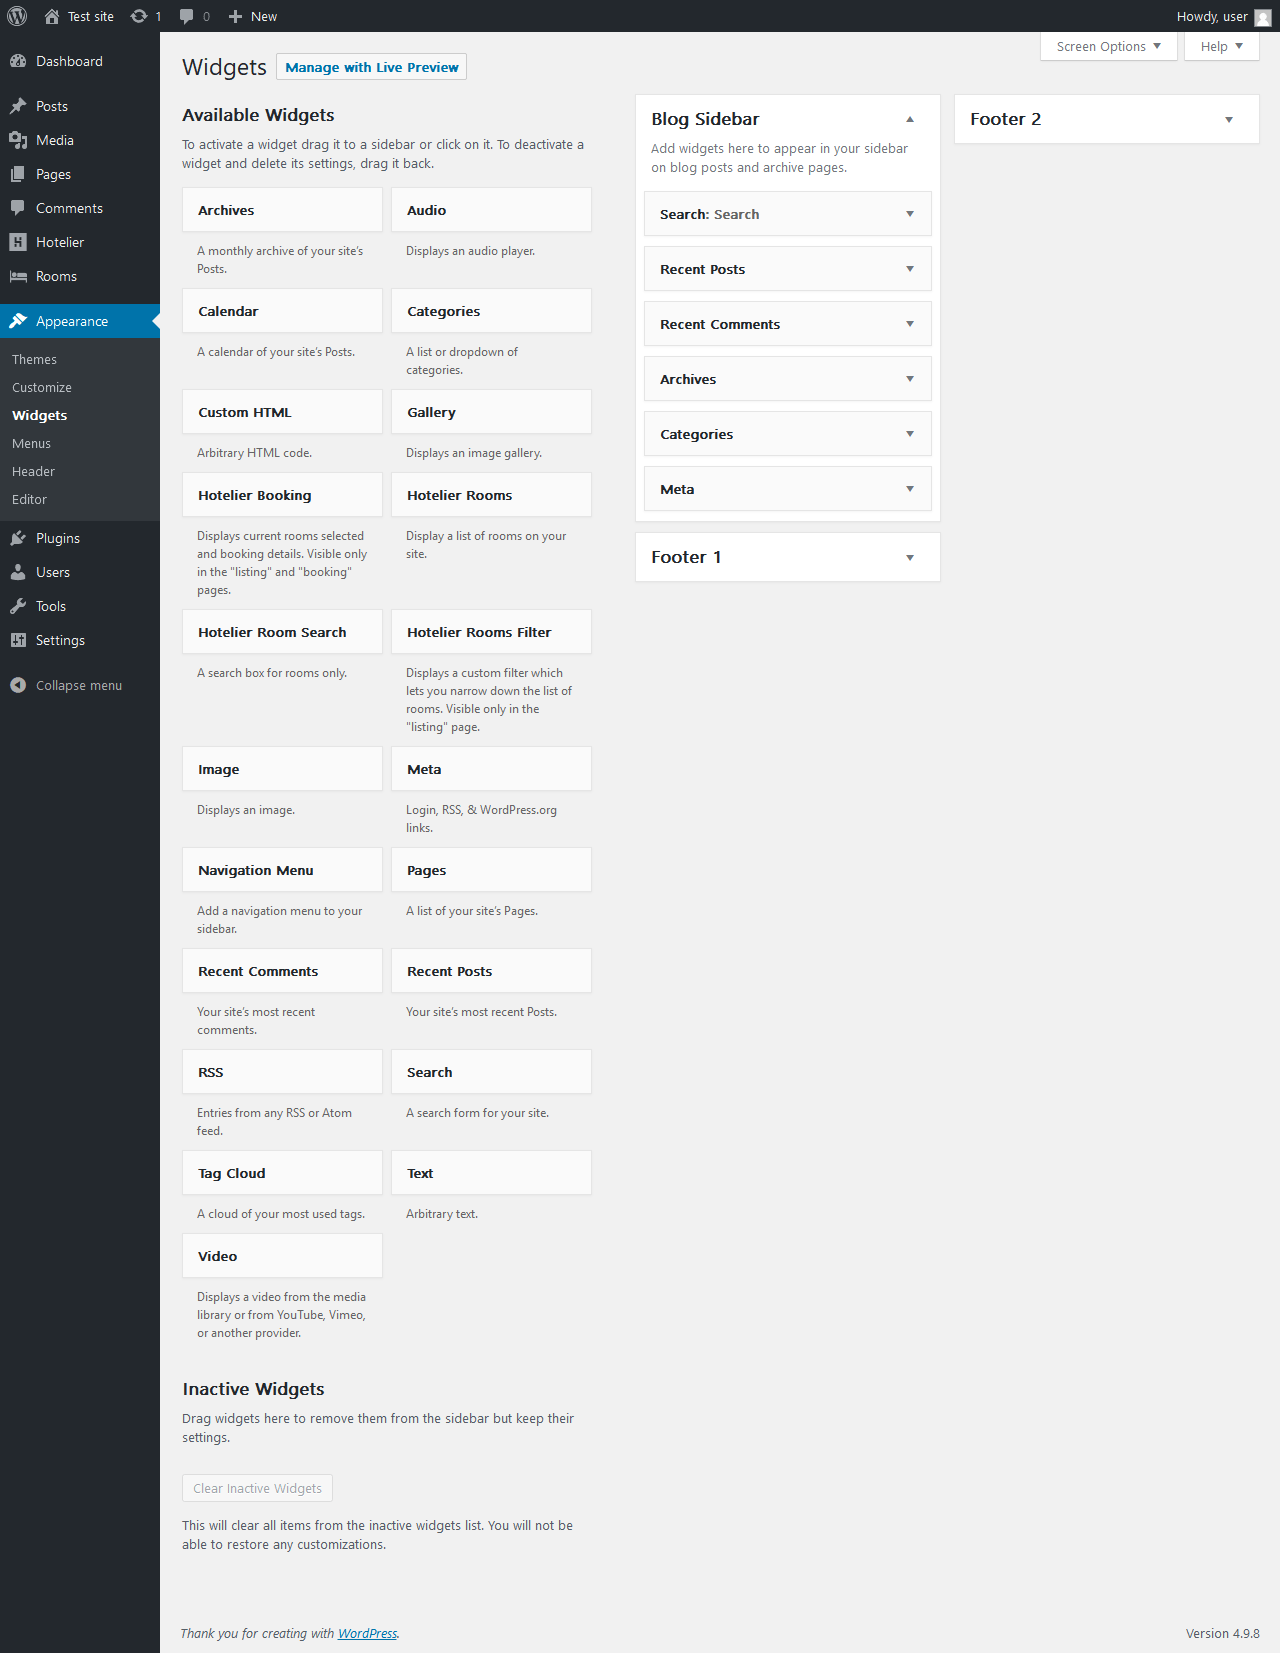Expand the Categories sidebar widget arrow
The width and height of the screenshot is (1280, 1653).
coord(910,434)
